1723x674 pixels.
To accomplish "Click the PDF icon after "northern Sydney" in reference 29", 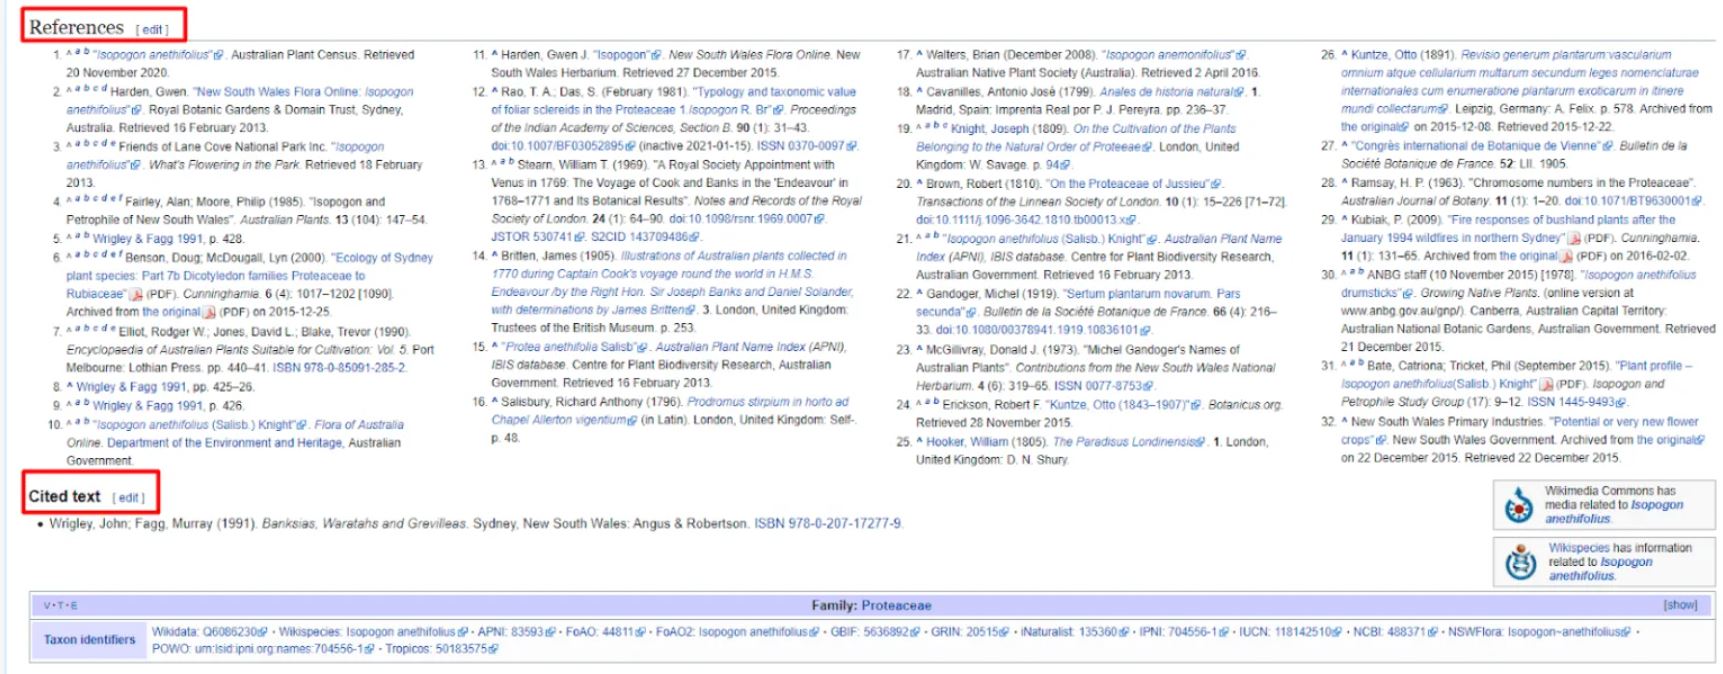I will coord(1574,238).
